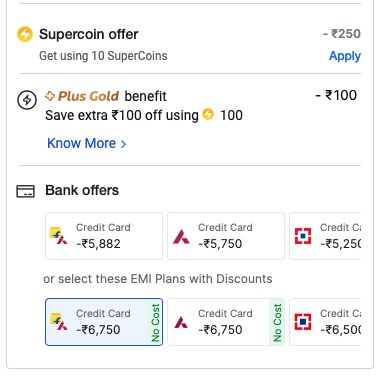Select Flipkart Axis No Cost EMI -₹6,750
Viewport: 379px width, 377px height.
(104, 322)
